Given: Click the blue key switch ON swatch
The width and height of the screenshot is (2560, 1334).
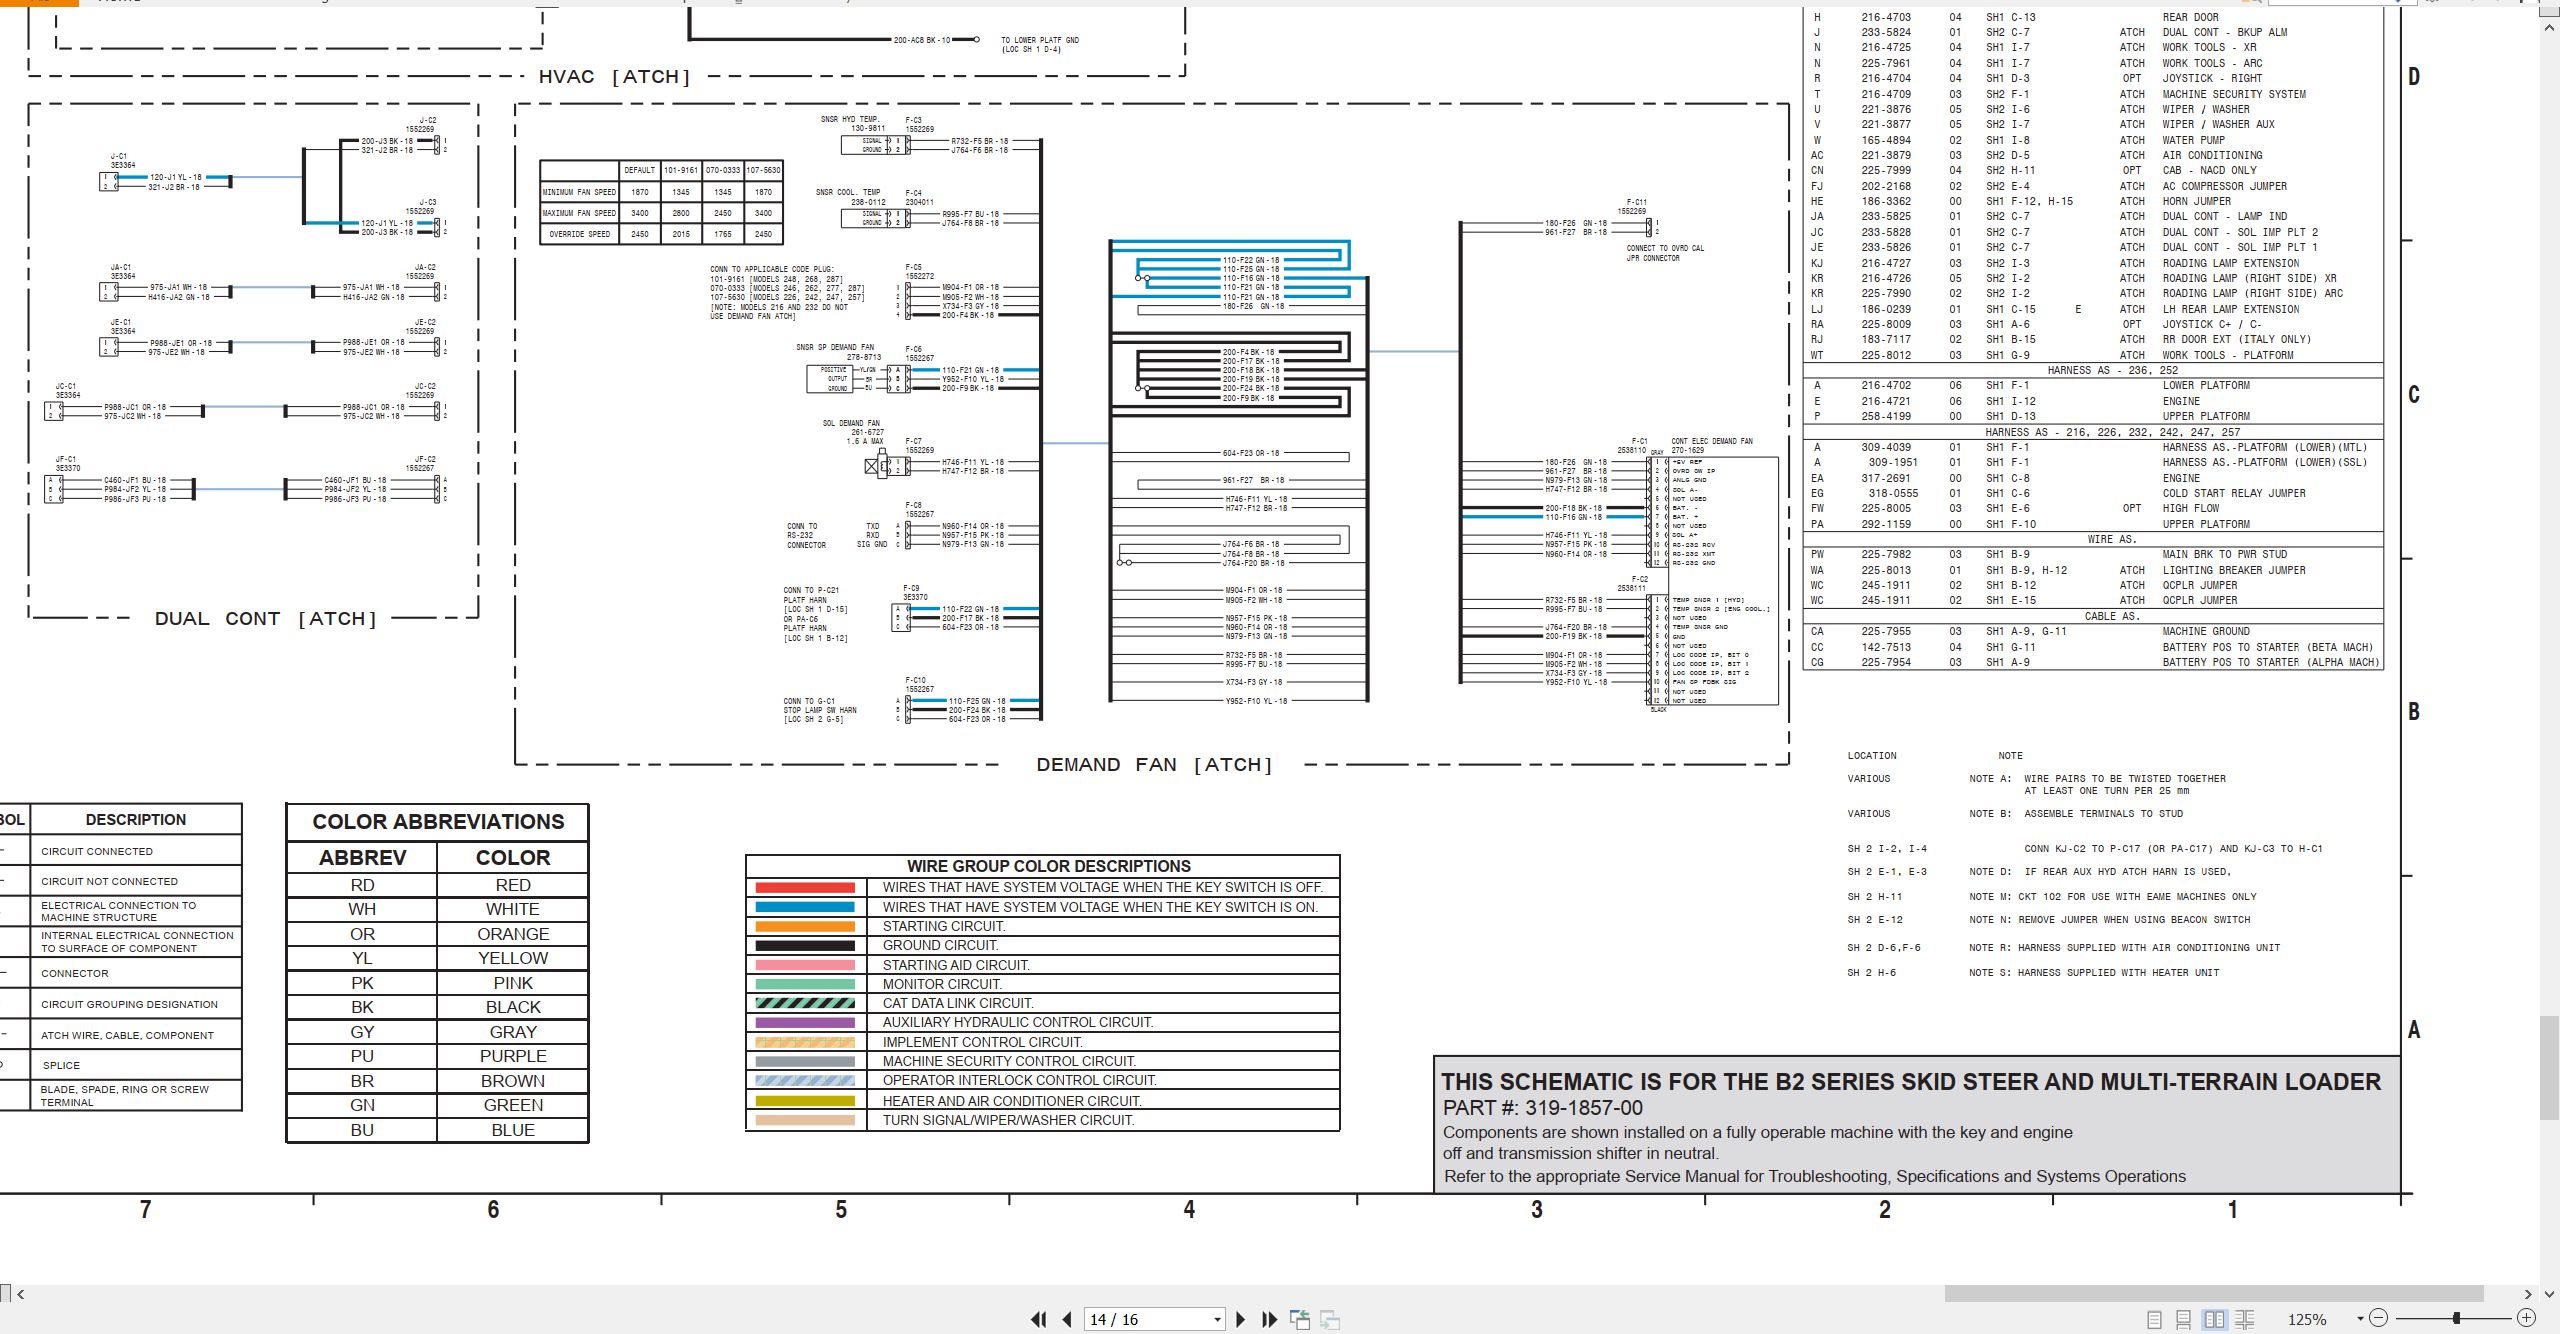Looking at the screenshot, I should (805, 907).
